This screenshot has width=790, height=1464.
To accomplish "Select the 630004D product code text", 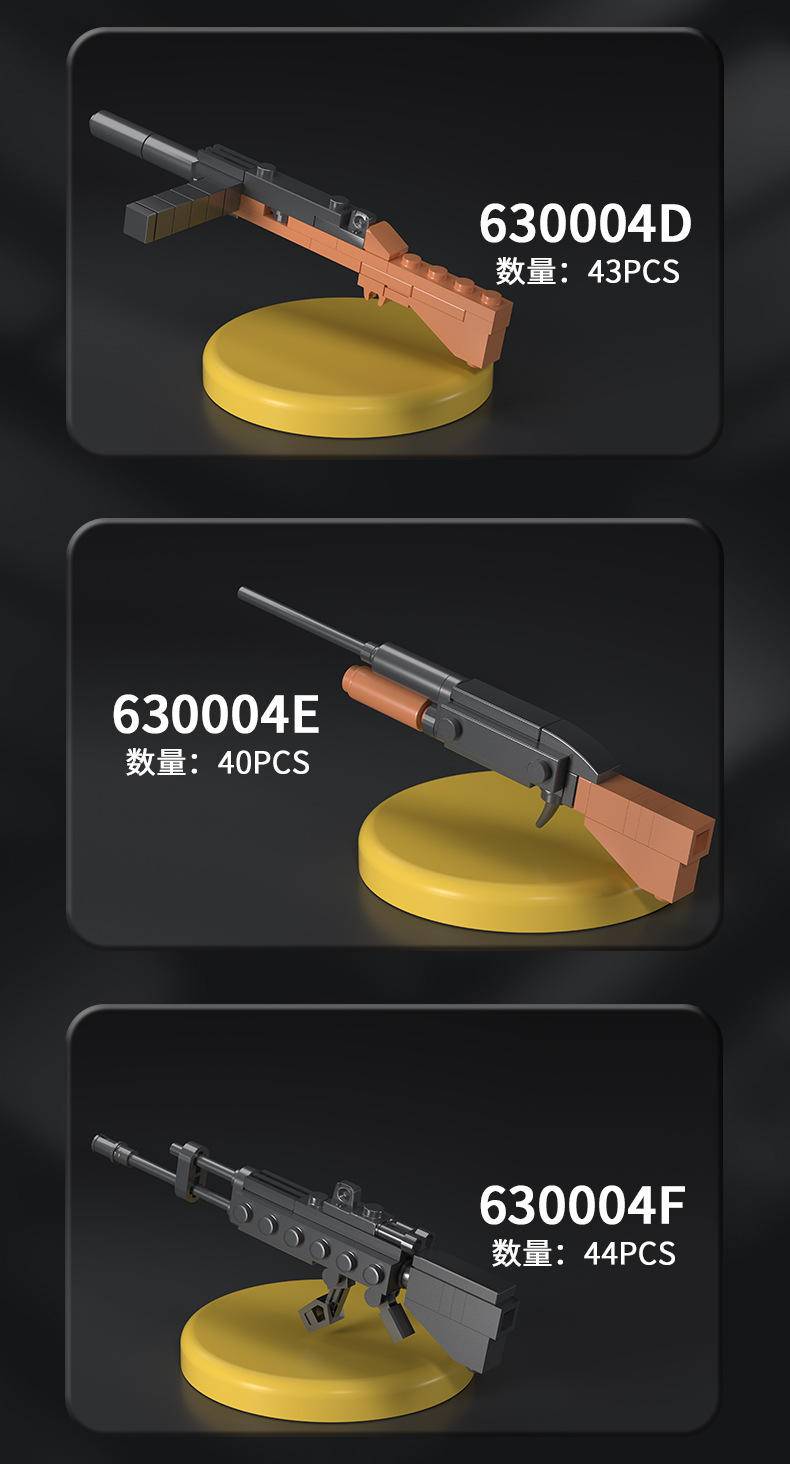I will coord(585,224).
